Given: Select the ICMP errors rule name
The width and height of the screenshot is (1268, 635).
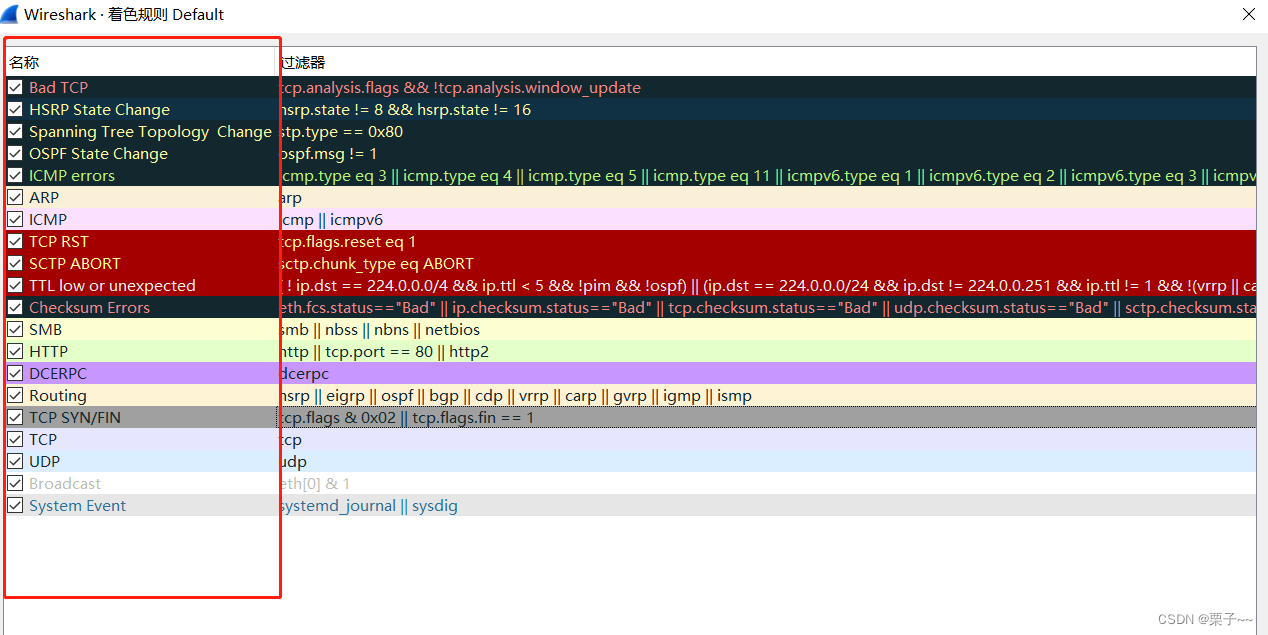Looking at the screenshot, I should coord(72,176).
